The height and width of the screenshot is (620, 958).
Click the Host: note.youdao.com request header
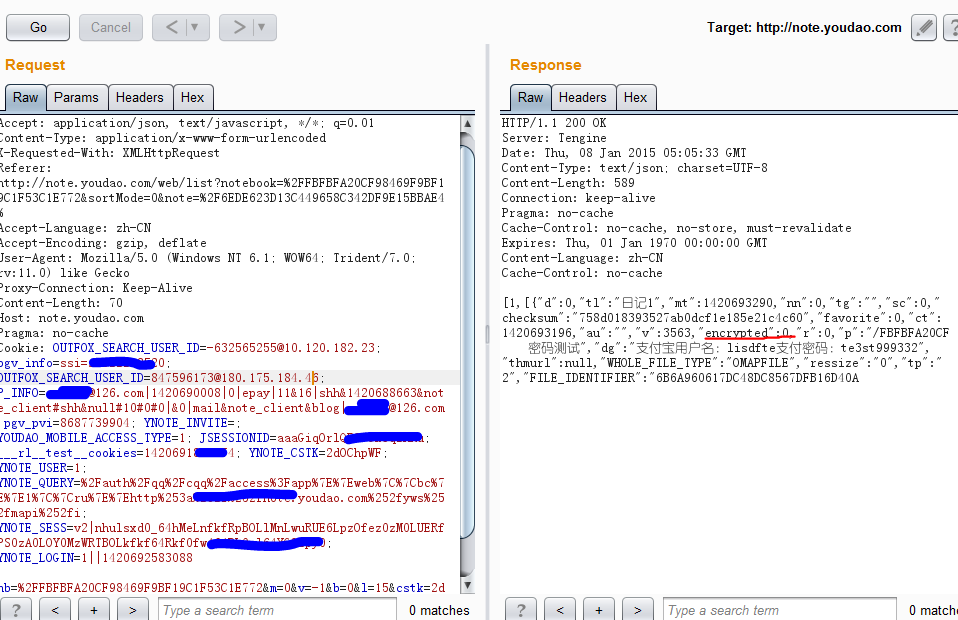(72, 318)
